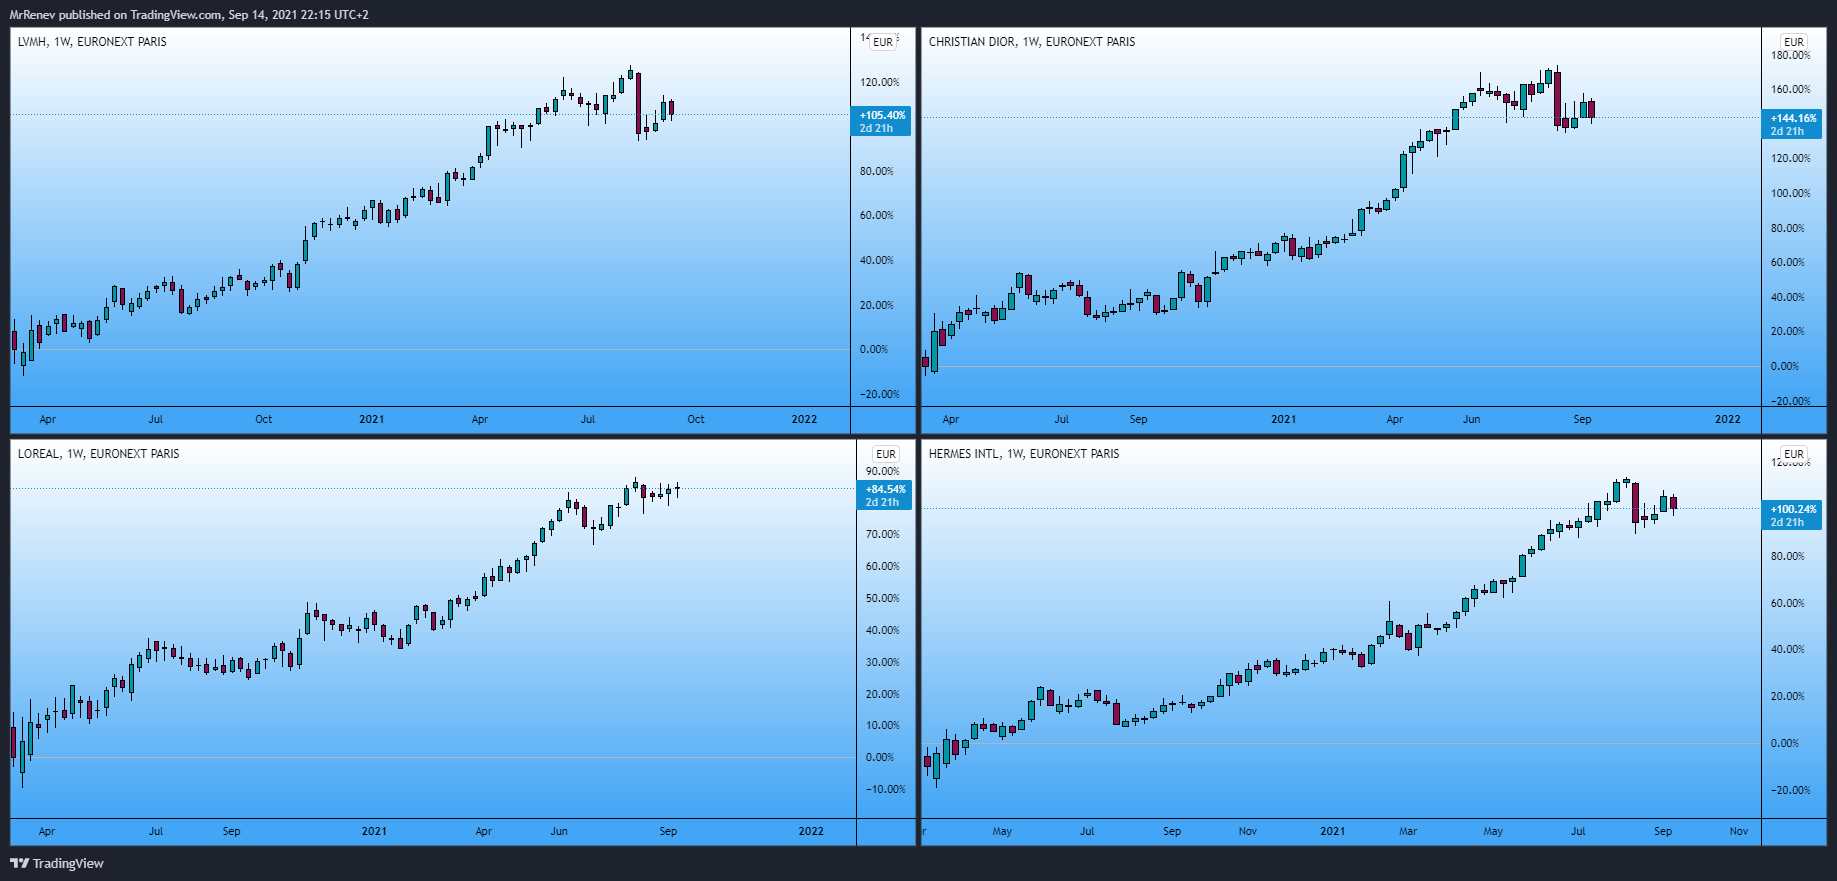Click the LVMH, 1W, EURONEXT PARIS chart title
Viewport: 1837px width, 881px height.
pyautogui.click(x=92, y=42)
